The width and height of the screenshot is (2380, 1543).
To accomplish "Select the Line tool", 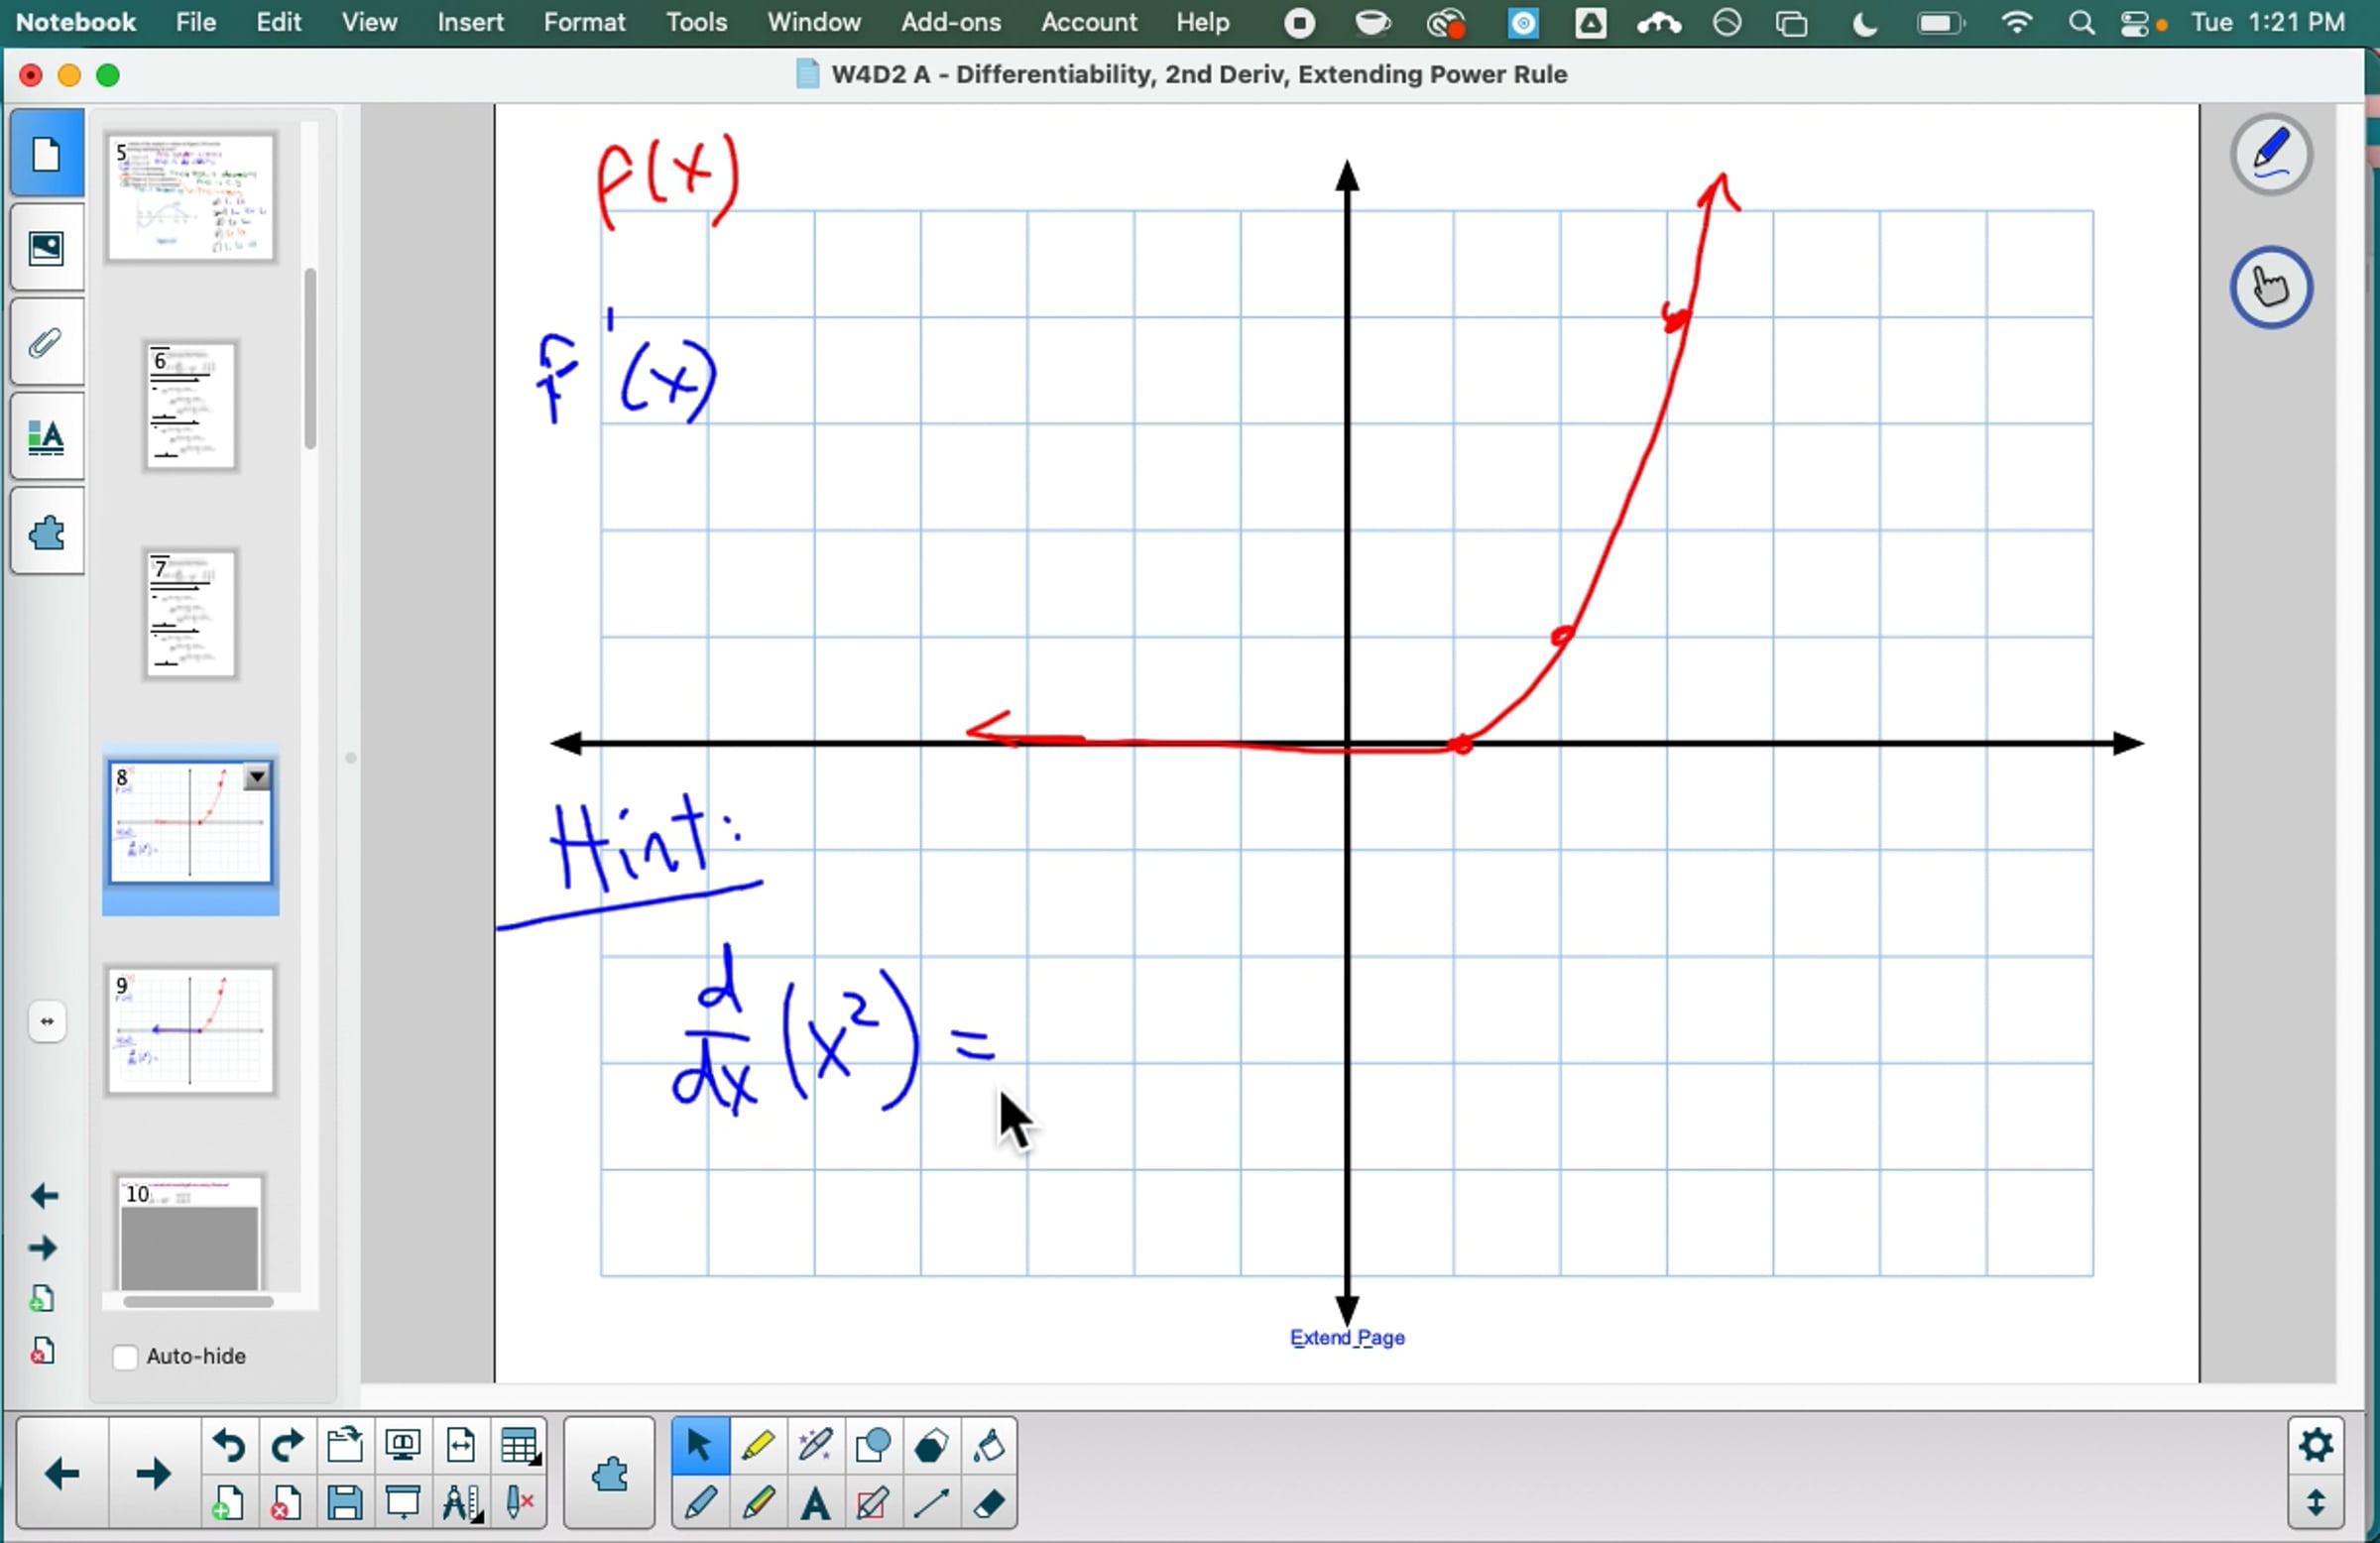I will [931, 1503].
